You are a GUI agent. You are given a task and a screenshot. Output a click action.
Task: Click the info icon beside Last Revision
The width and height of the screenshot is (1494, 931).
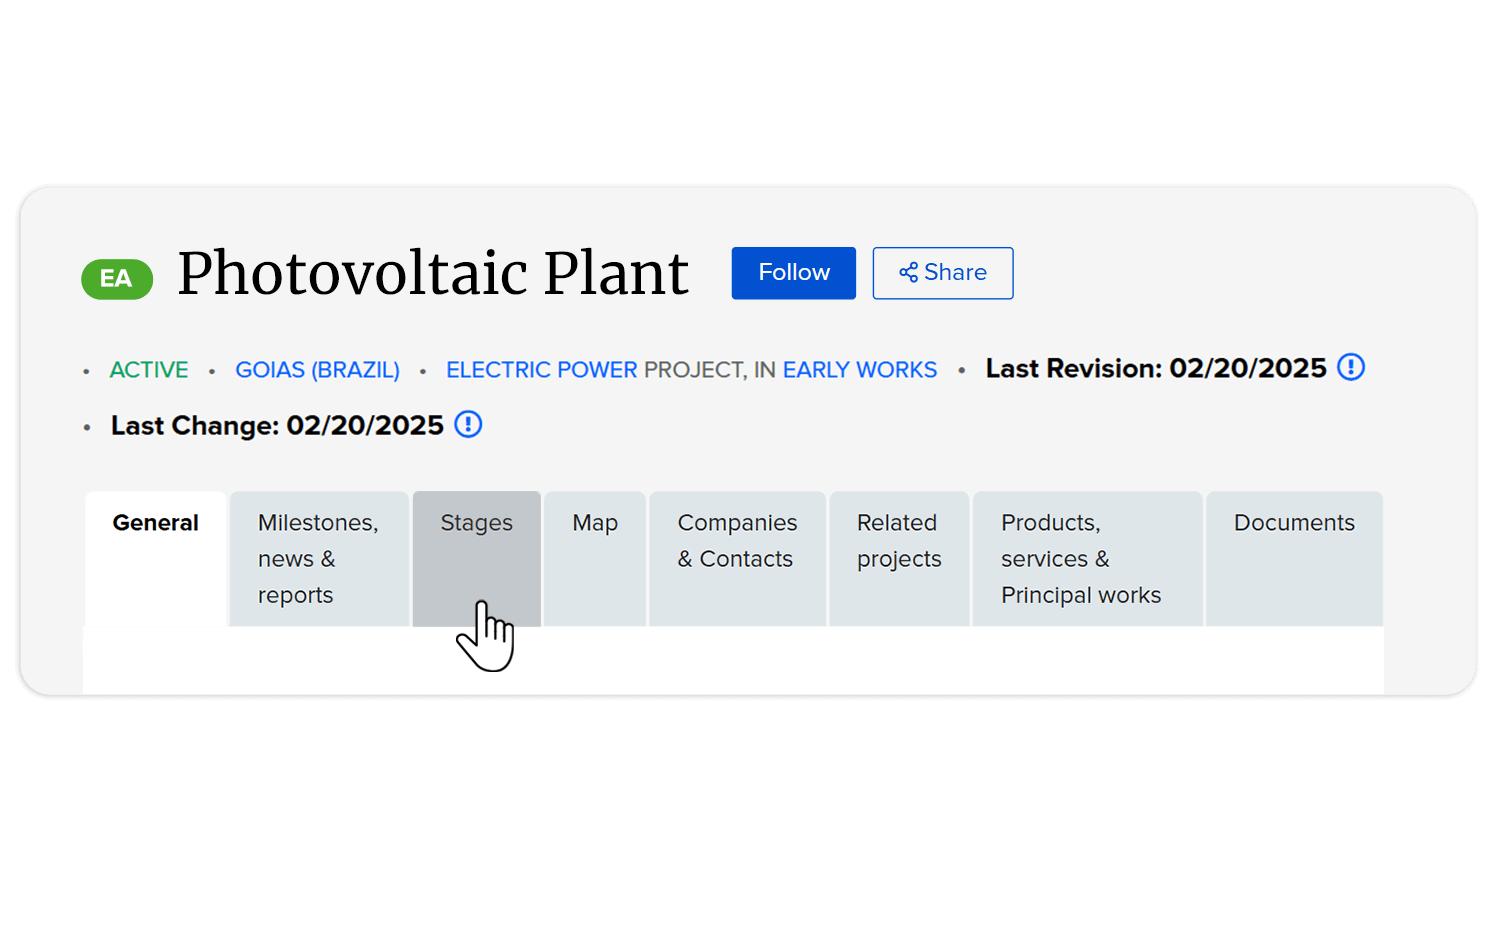pos(1350,368)
